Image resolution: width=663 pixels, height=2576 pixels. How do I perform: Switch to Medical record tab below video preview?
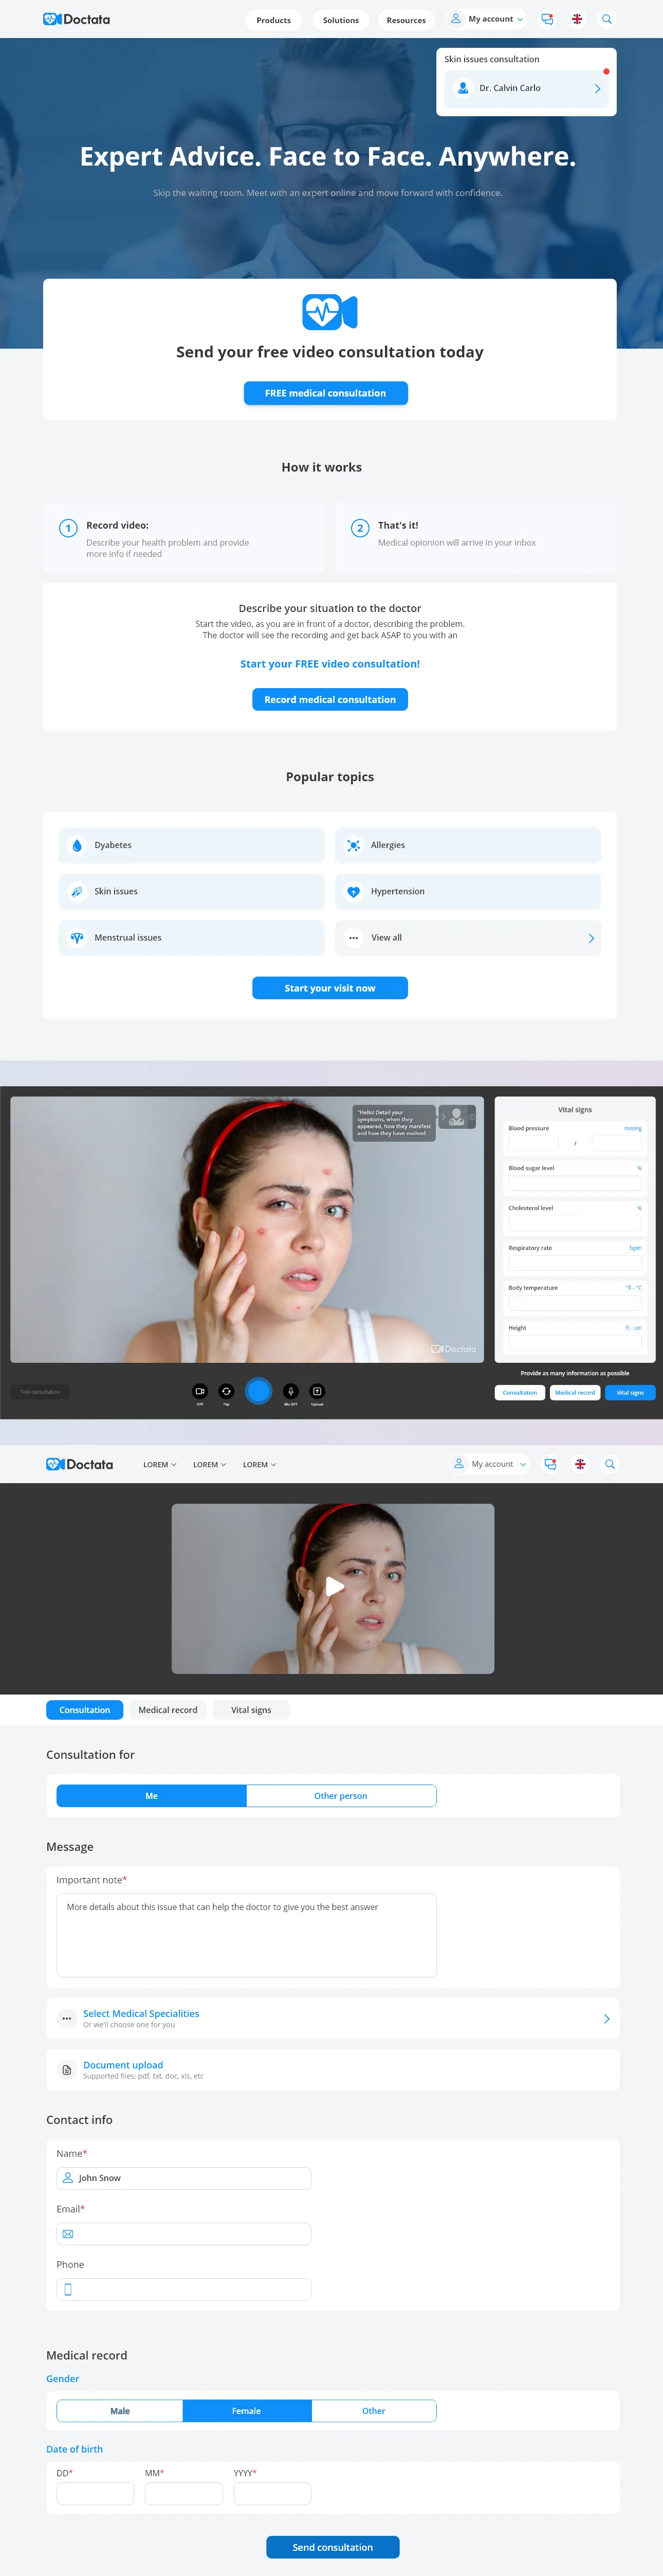168,1710
